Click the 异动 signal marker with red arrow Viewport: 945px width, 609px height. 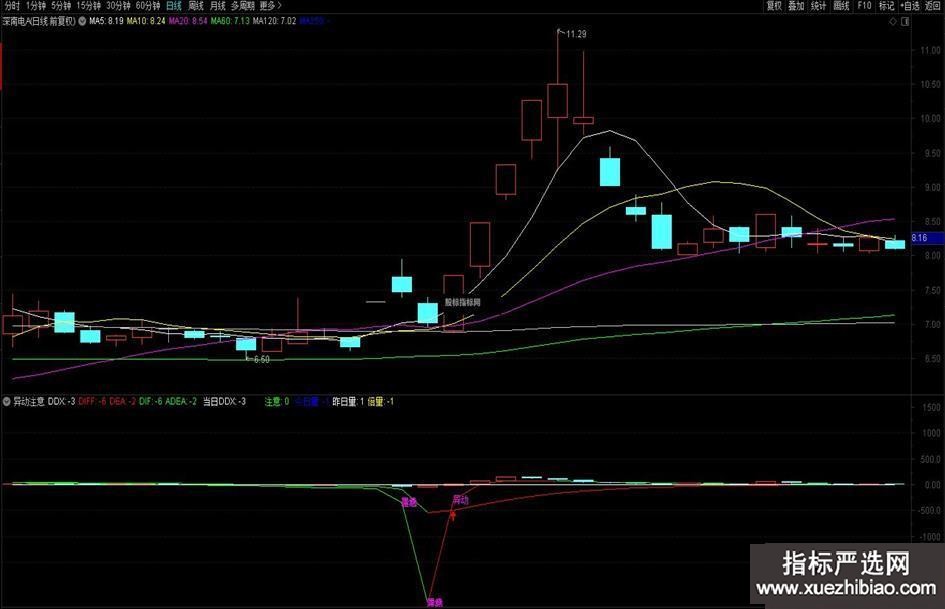pyautogui.click(x=460, y=500)
